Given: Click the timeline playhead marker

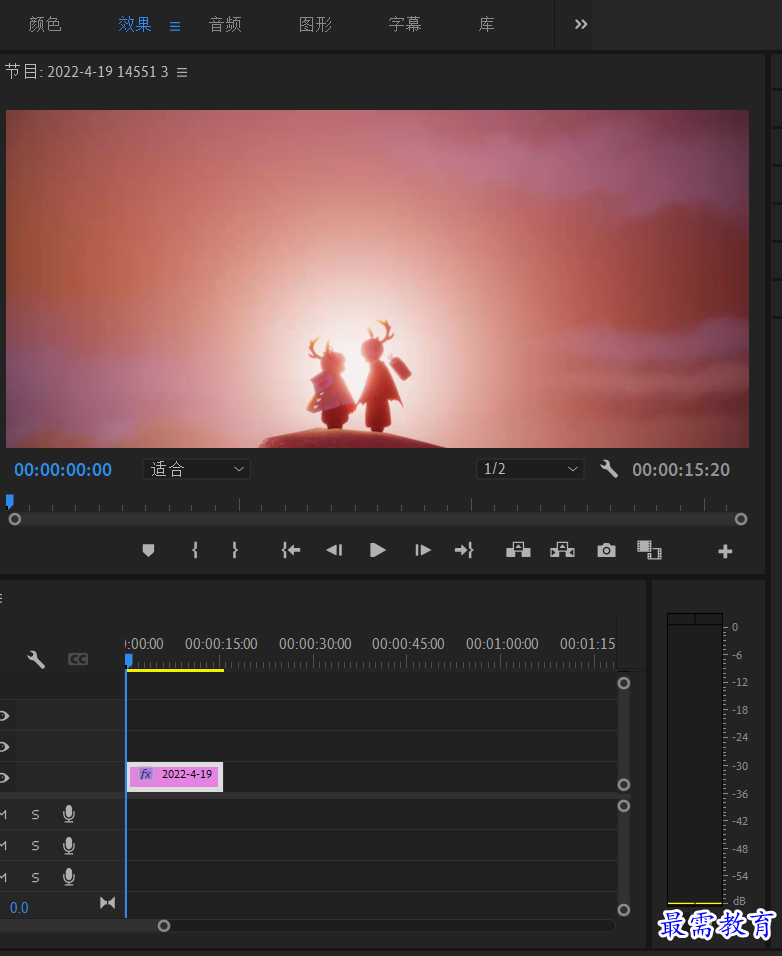Looking at the screenshot, I should click(129, 660).
